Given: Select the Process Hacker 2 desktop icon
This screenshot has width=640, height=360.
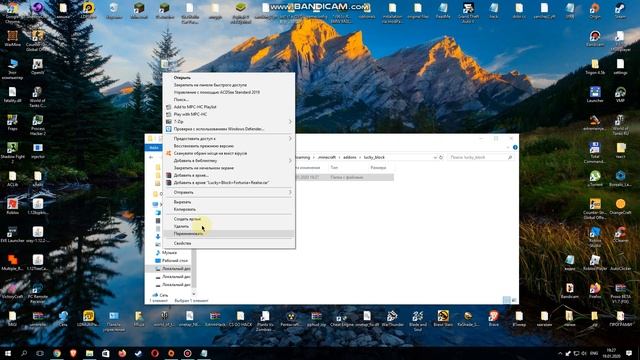Looking at the screenshot, I should coord(38,125).
